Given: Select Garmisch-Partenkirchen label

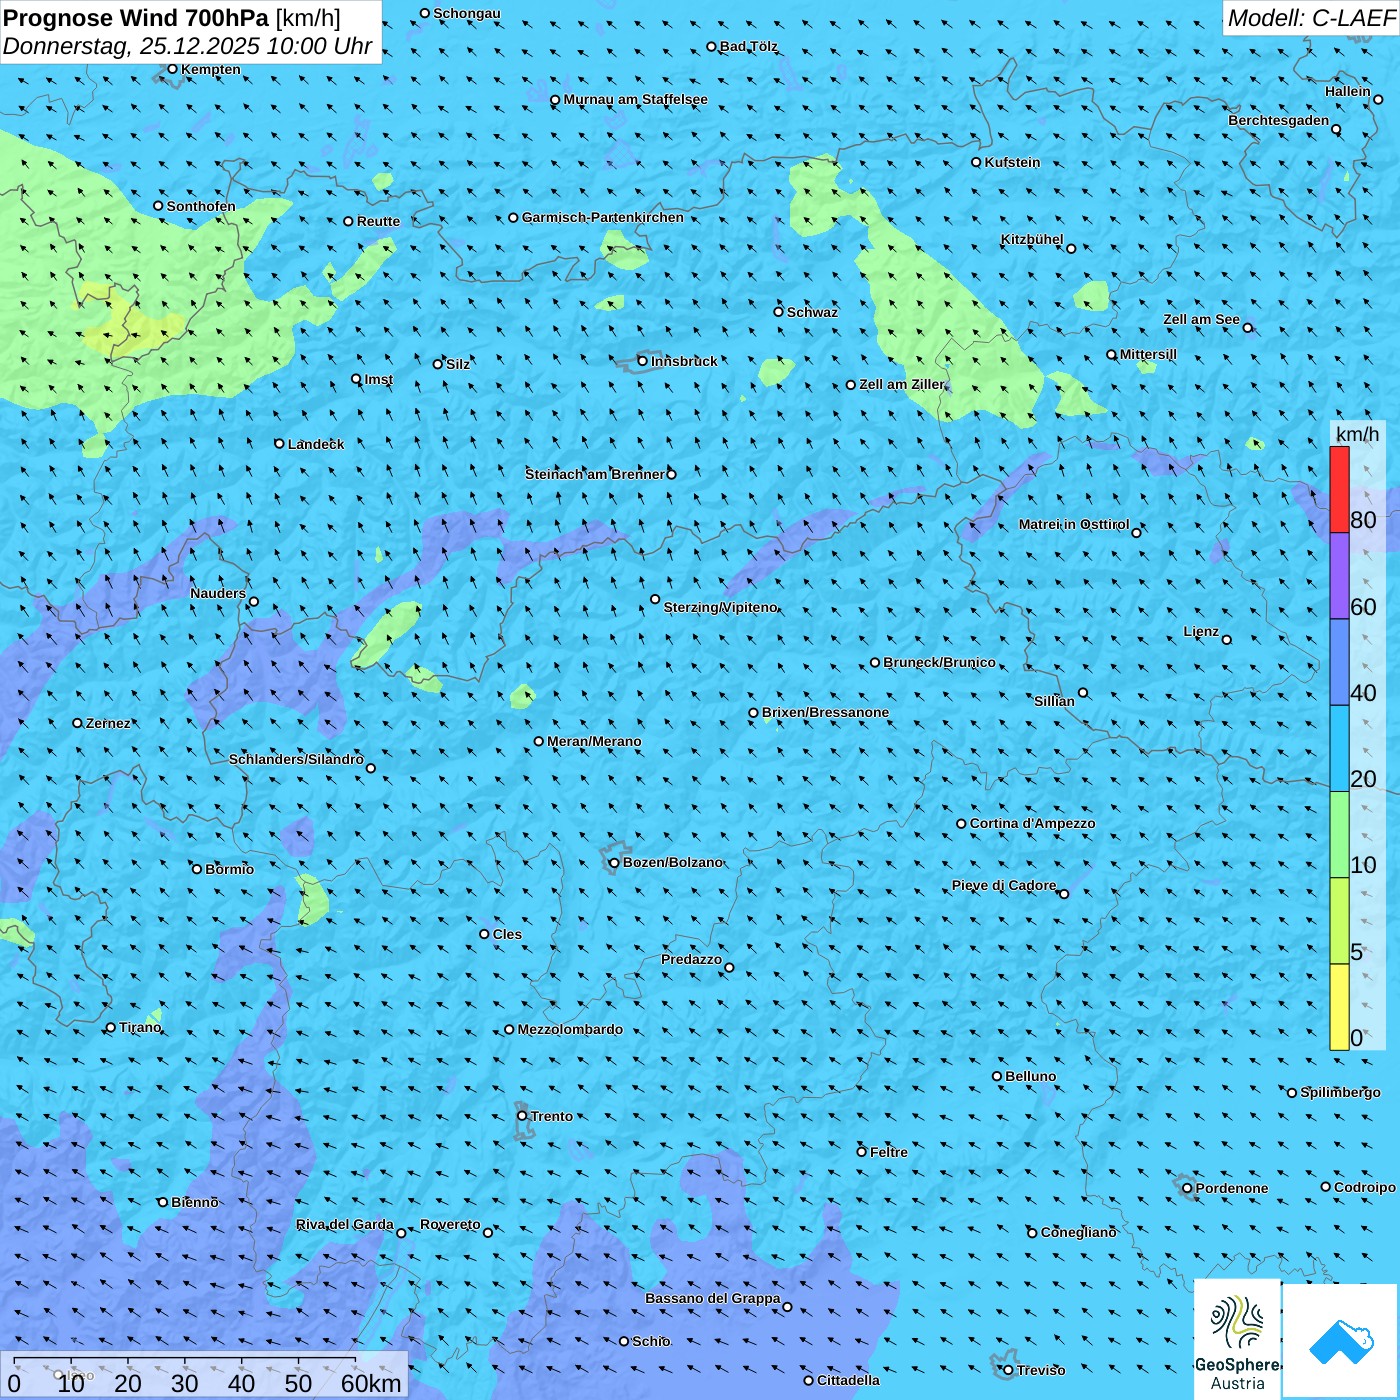Looking at the screenshot, I should pyautogui.click(x=603, y=217).
